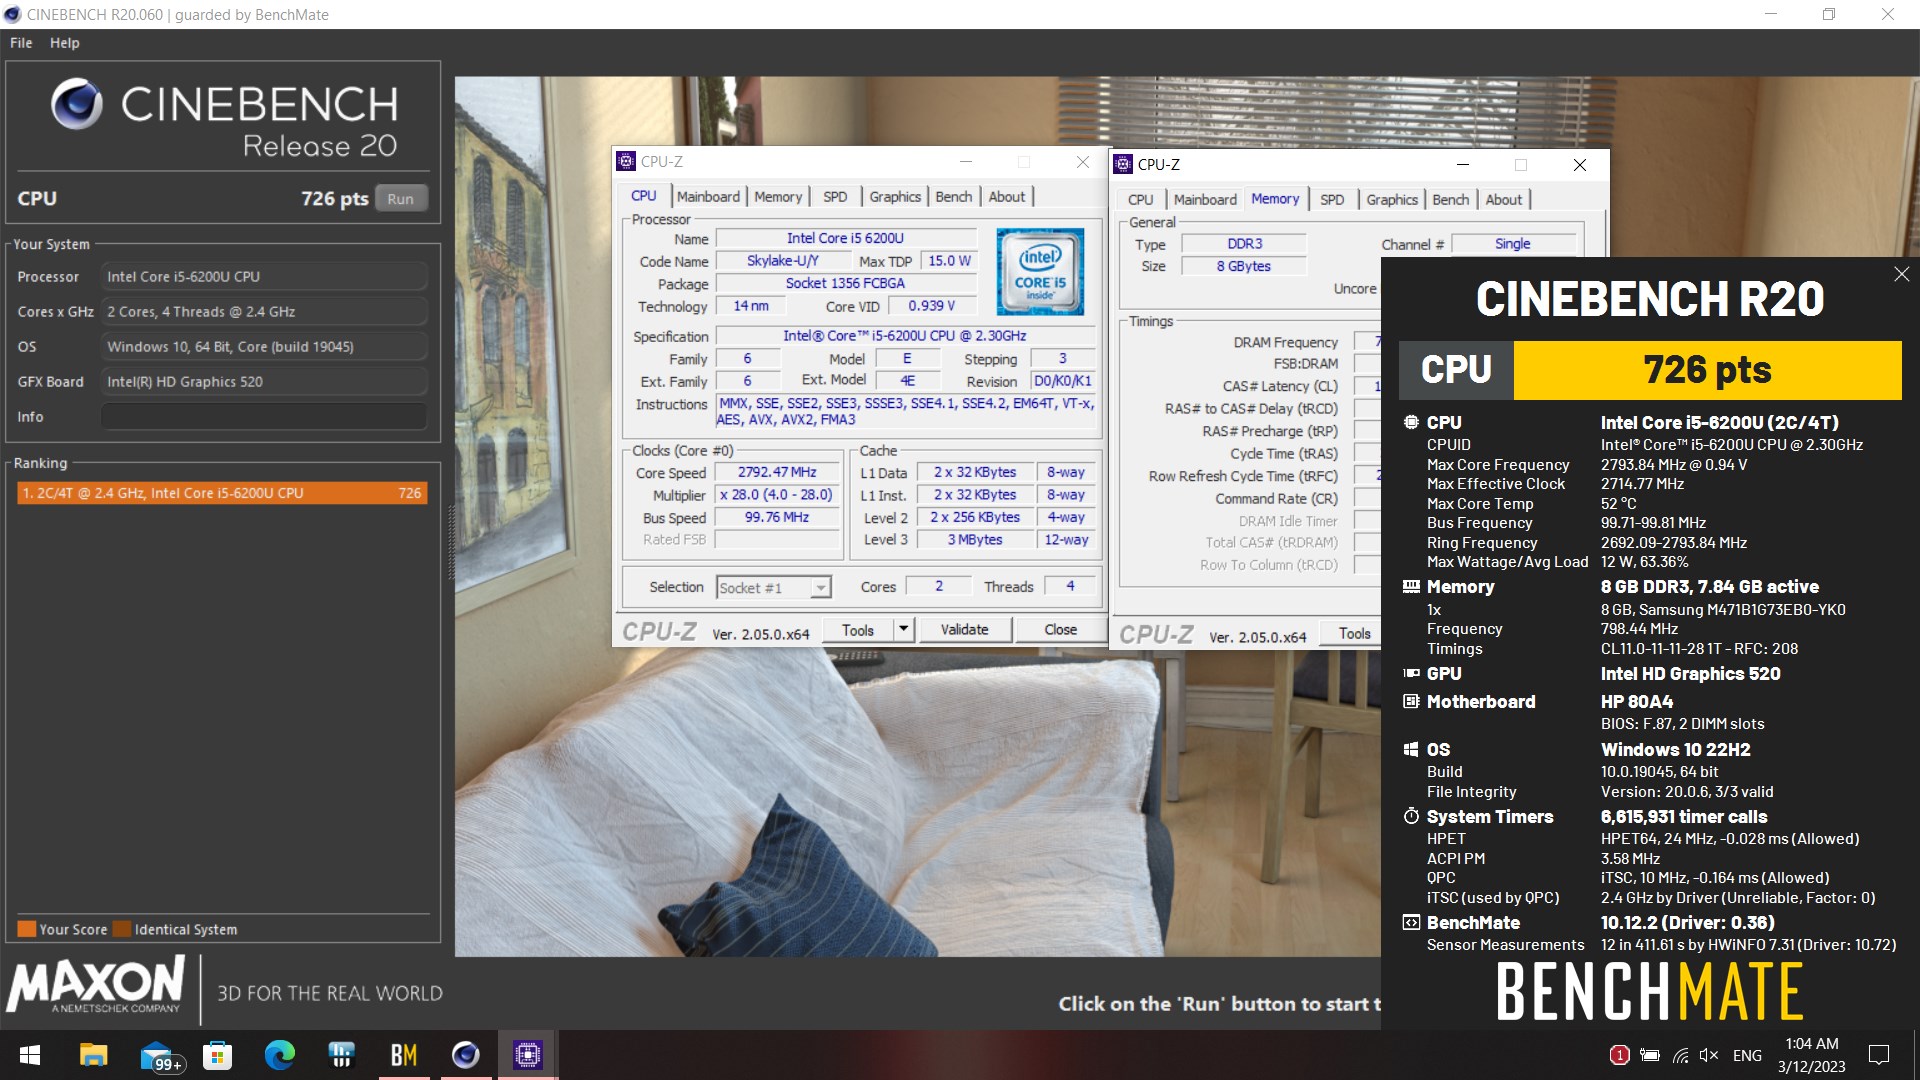Select Mainboard tab in right CPU-Z window
The image size is (1920, 1080).
1205,199
